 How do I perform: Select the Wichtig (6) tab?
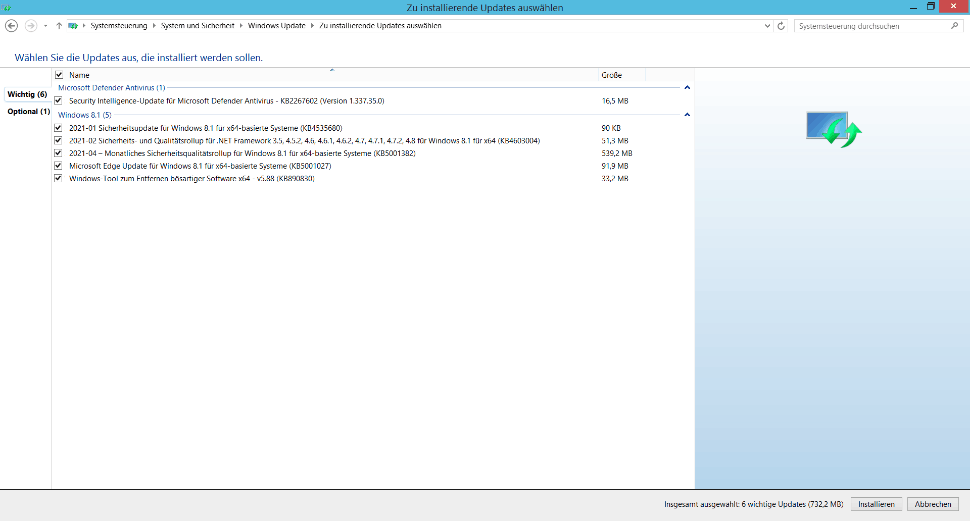(x=27, y=94)
